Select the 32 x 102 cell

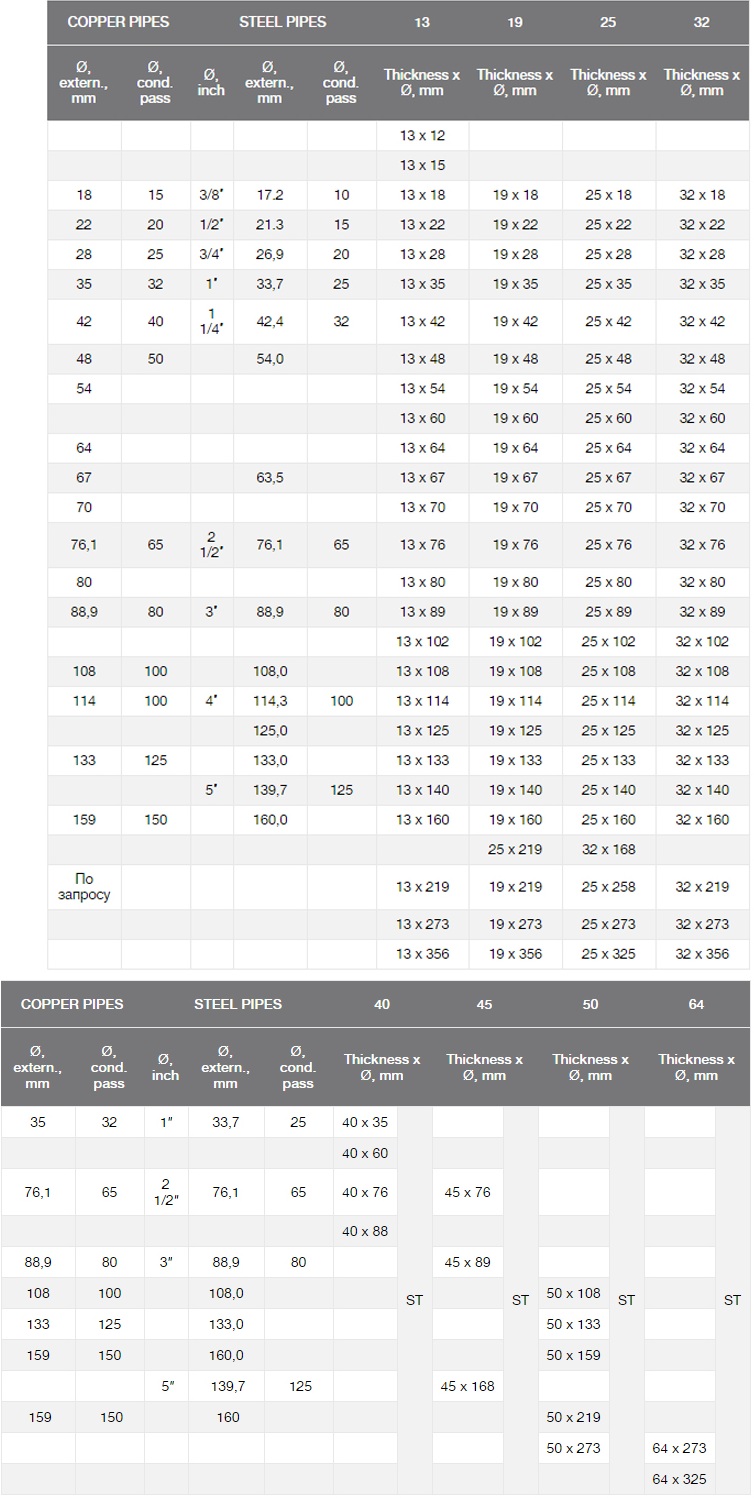click(702, 642)
